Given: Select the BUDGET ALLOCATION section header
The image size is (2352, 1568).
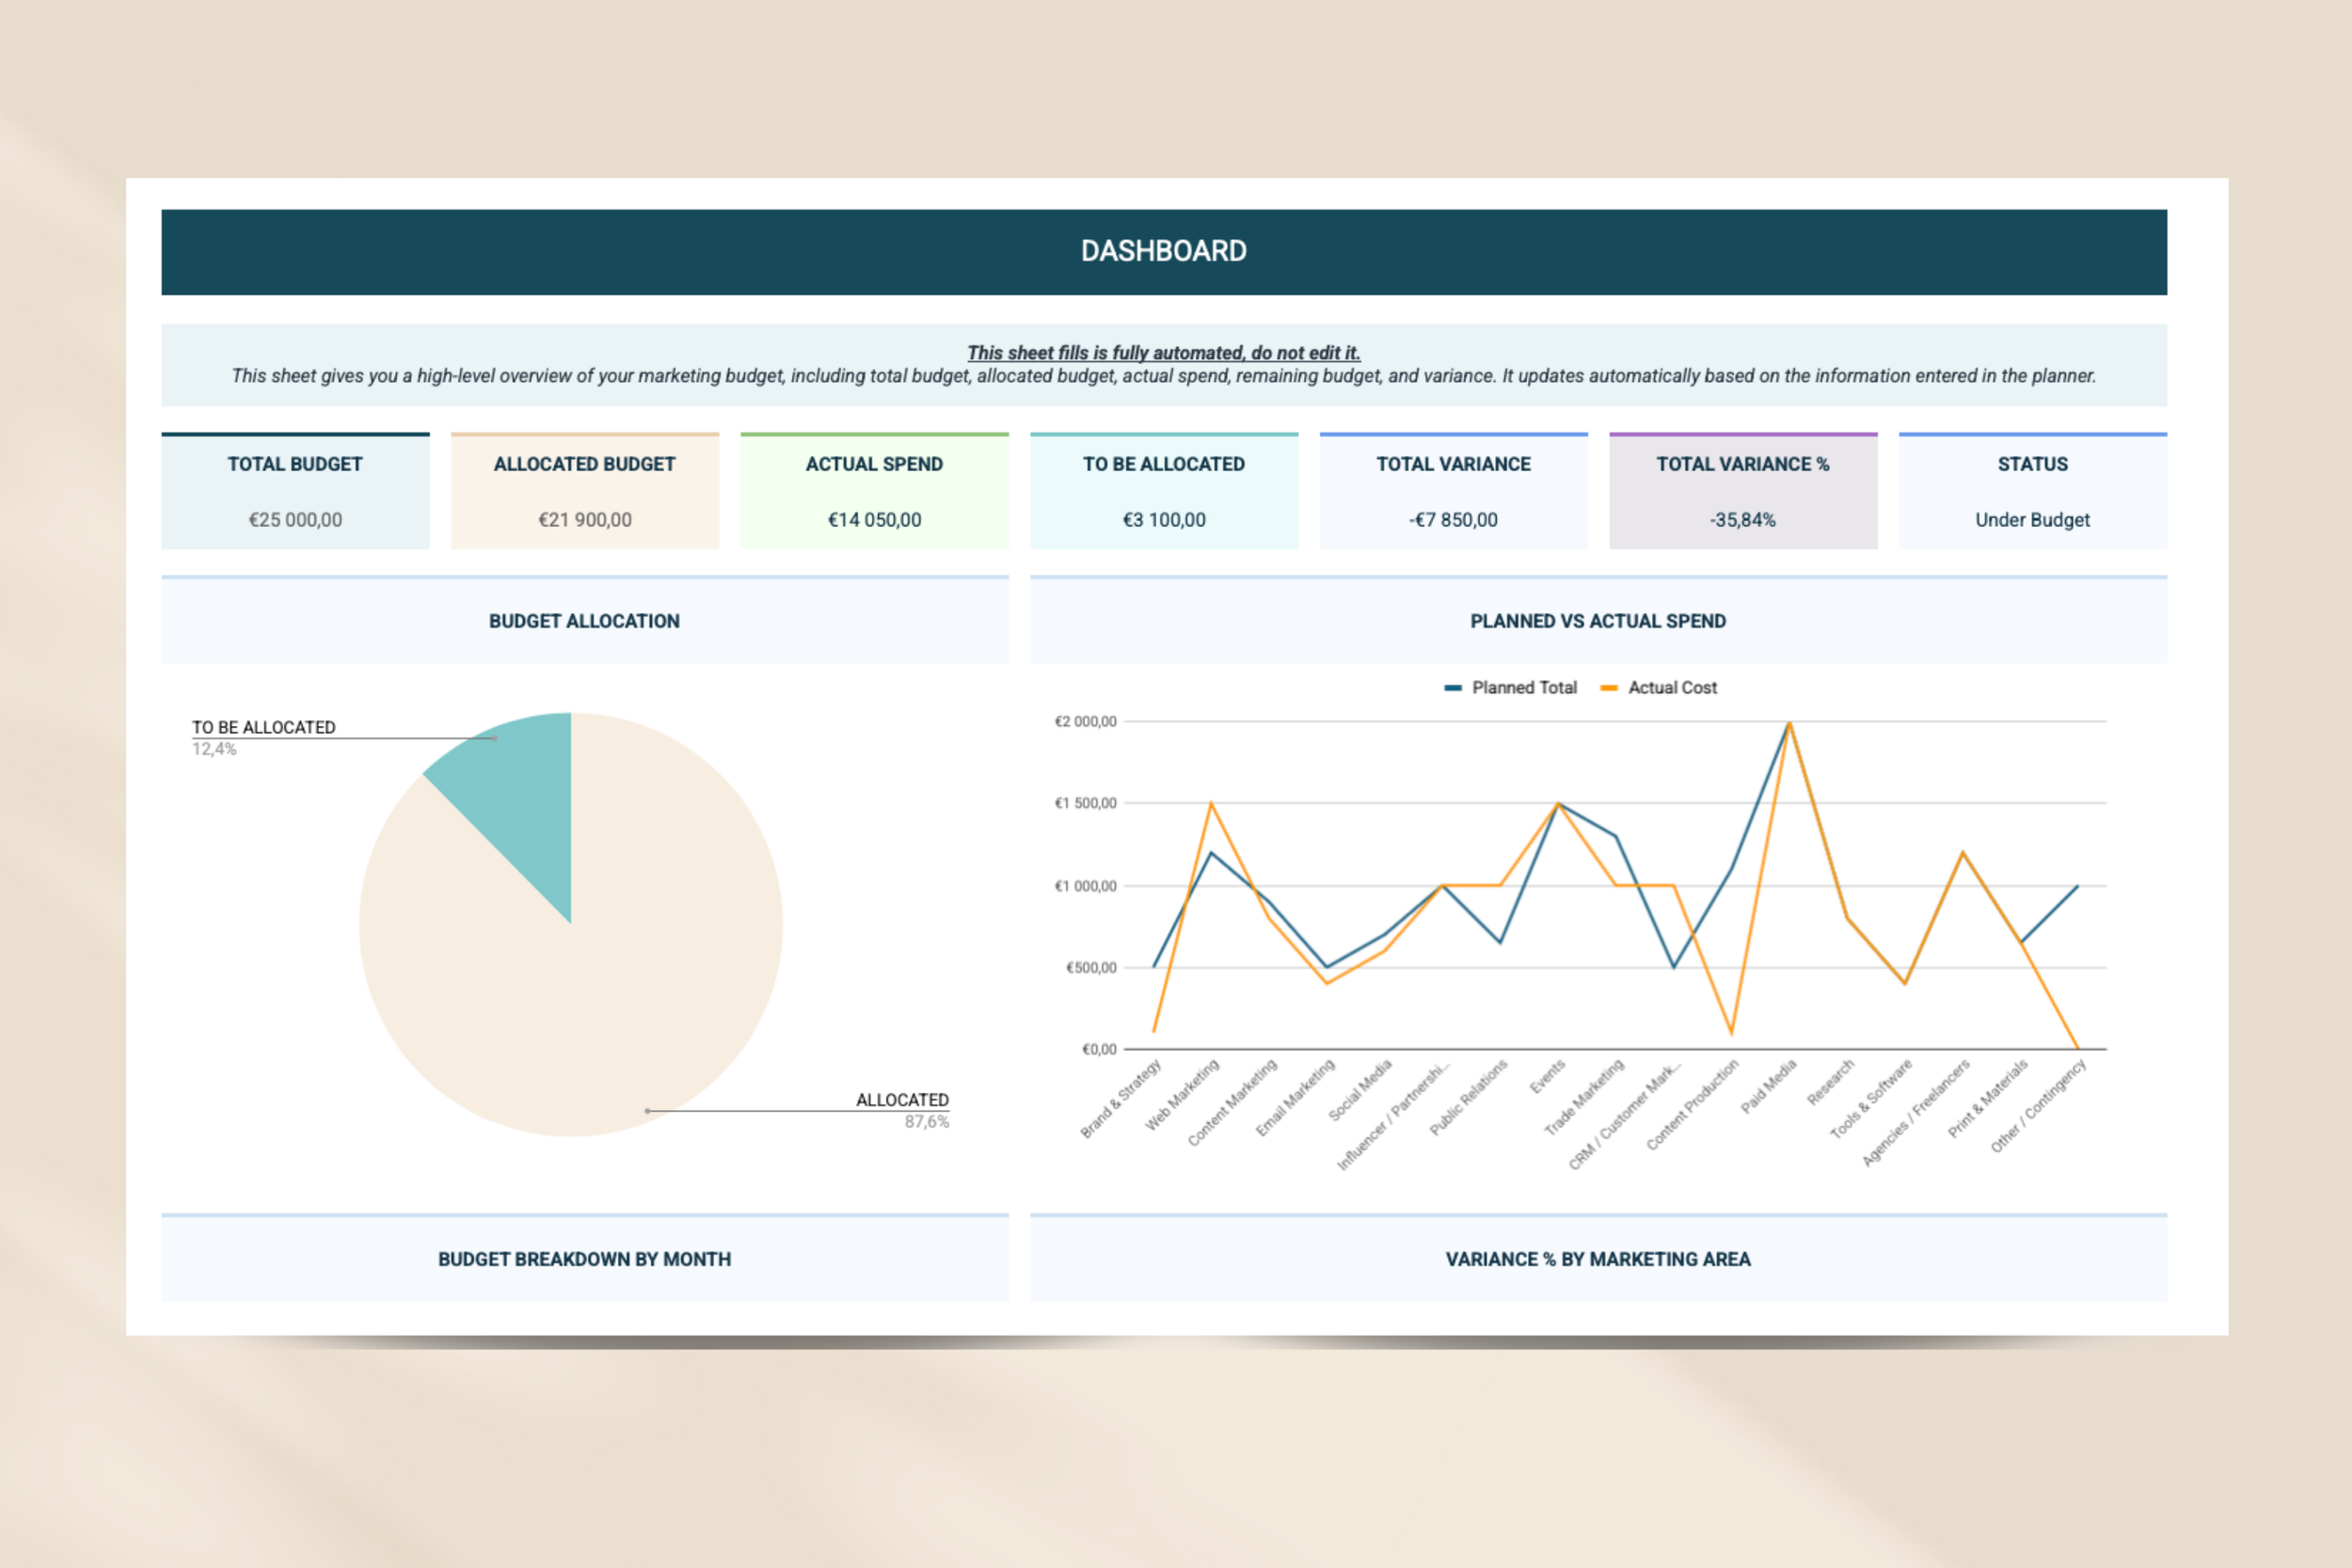Looking at the screenshot, I should point(584,621).
